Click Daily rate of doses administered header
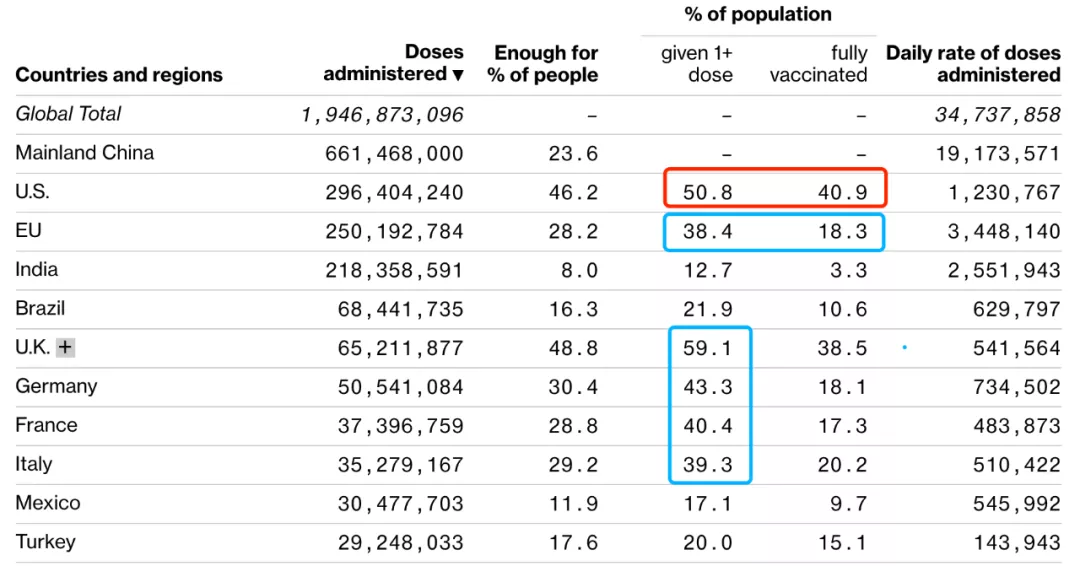Viewport: 1080px width, 566px height. (x=973, y=64)
